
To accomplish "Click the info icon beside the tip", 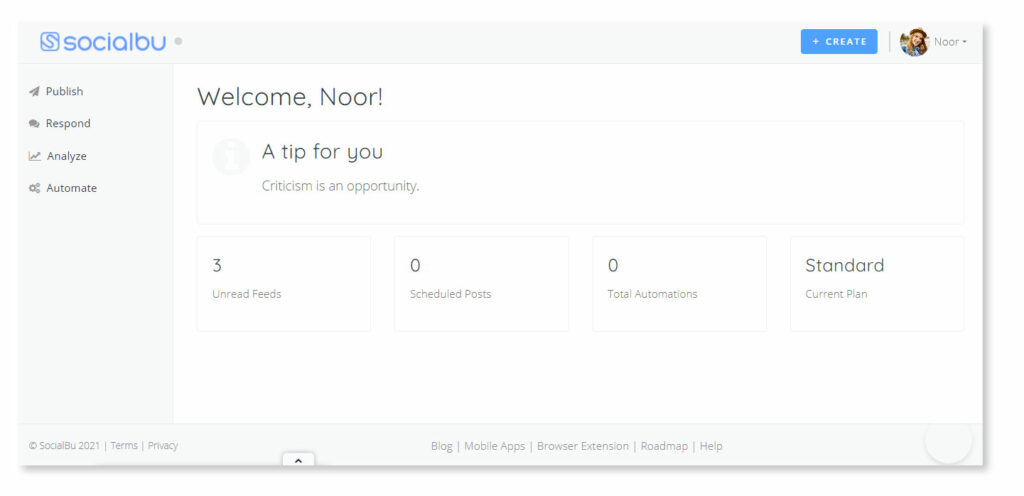I will click(231, 157).
